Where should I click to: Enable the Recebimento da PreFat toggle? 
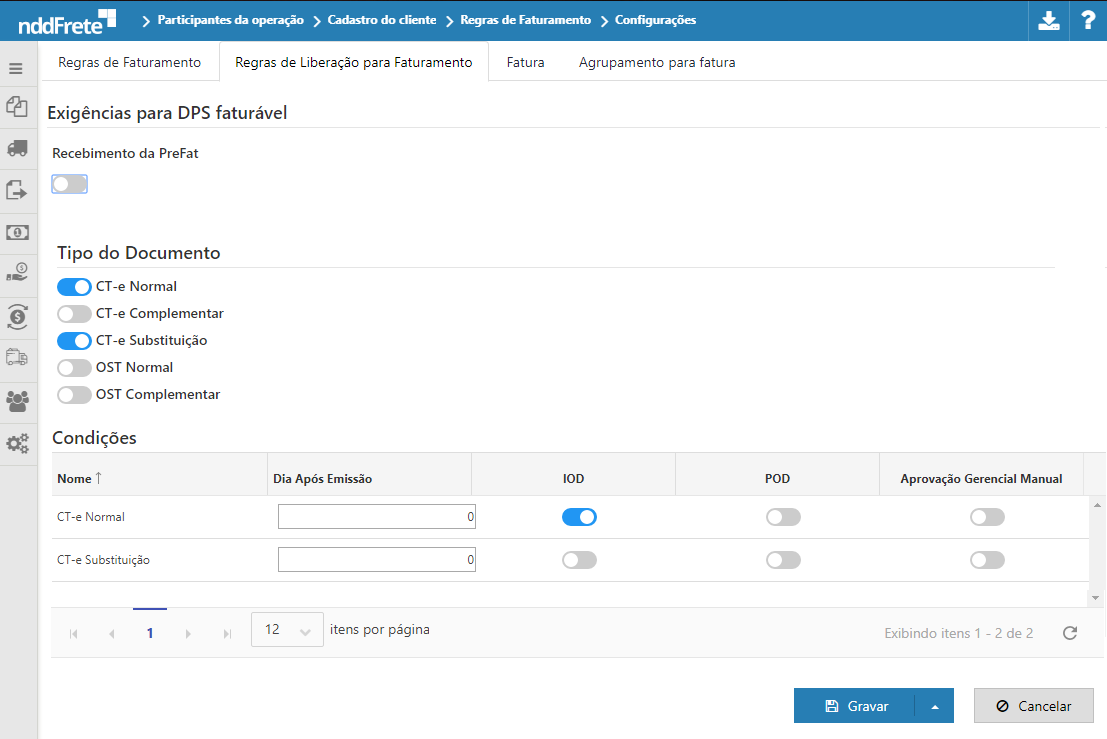pyautogui.click(x=70, y=184)
